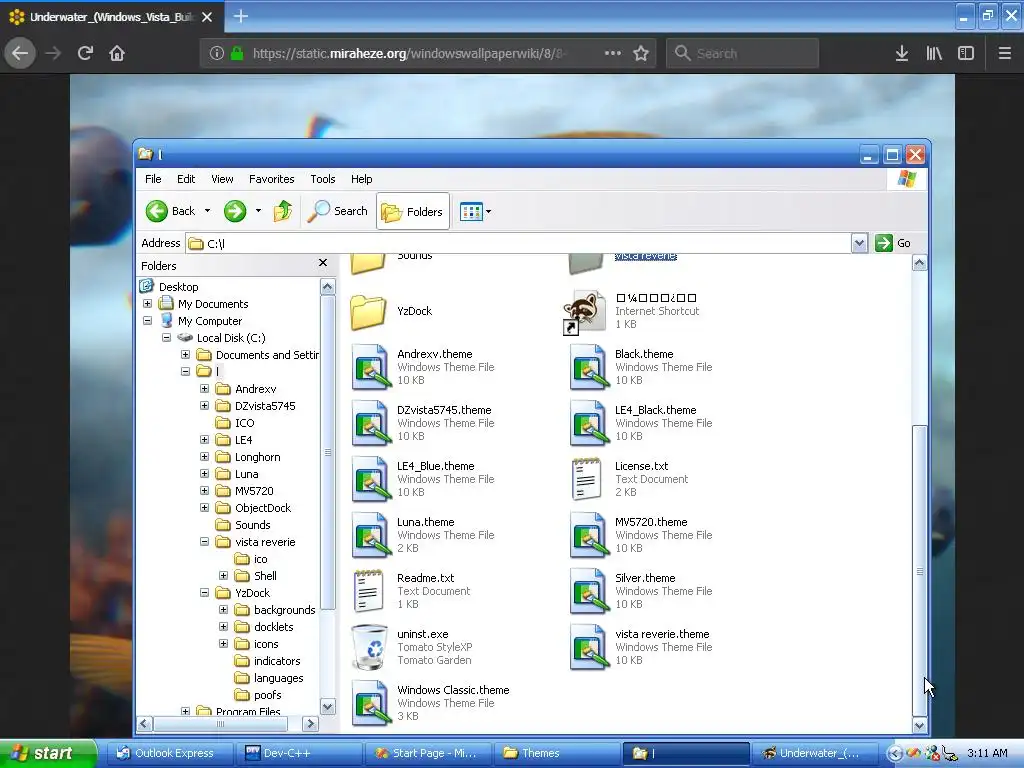
Task: Switch to the Themes taskbar window
Action: (556, 753)
